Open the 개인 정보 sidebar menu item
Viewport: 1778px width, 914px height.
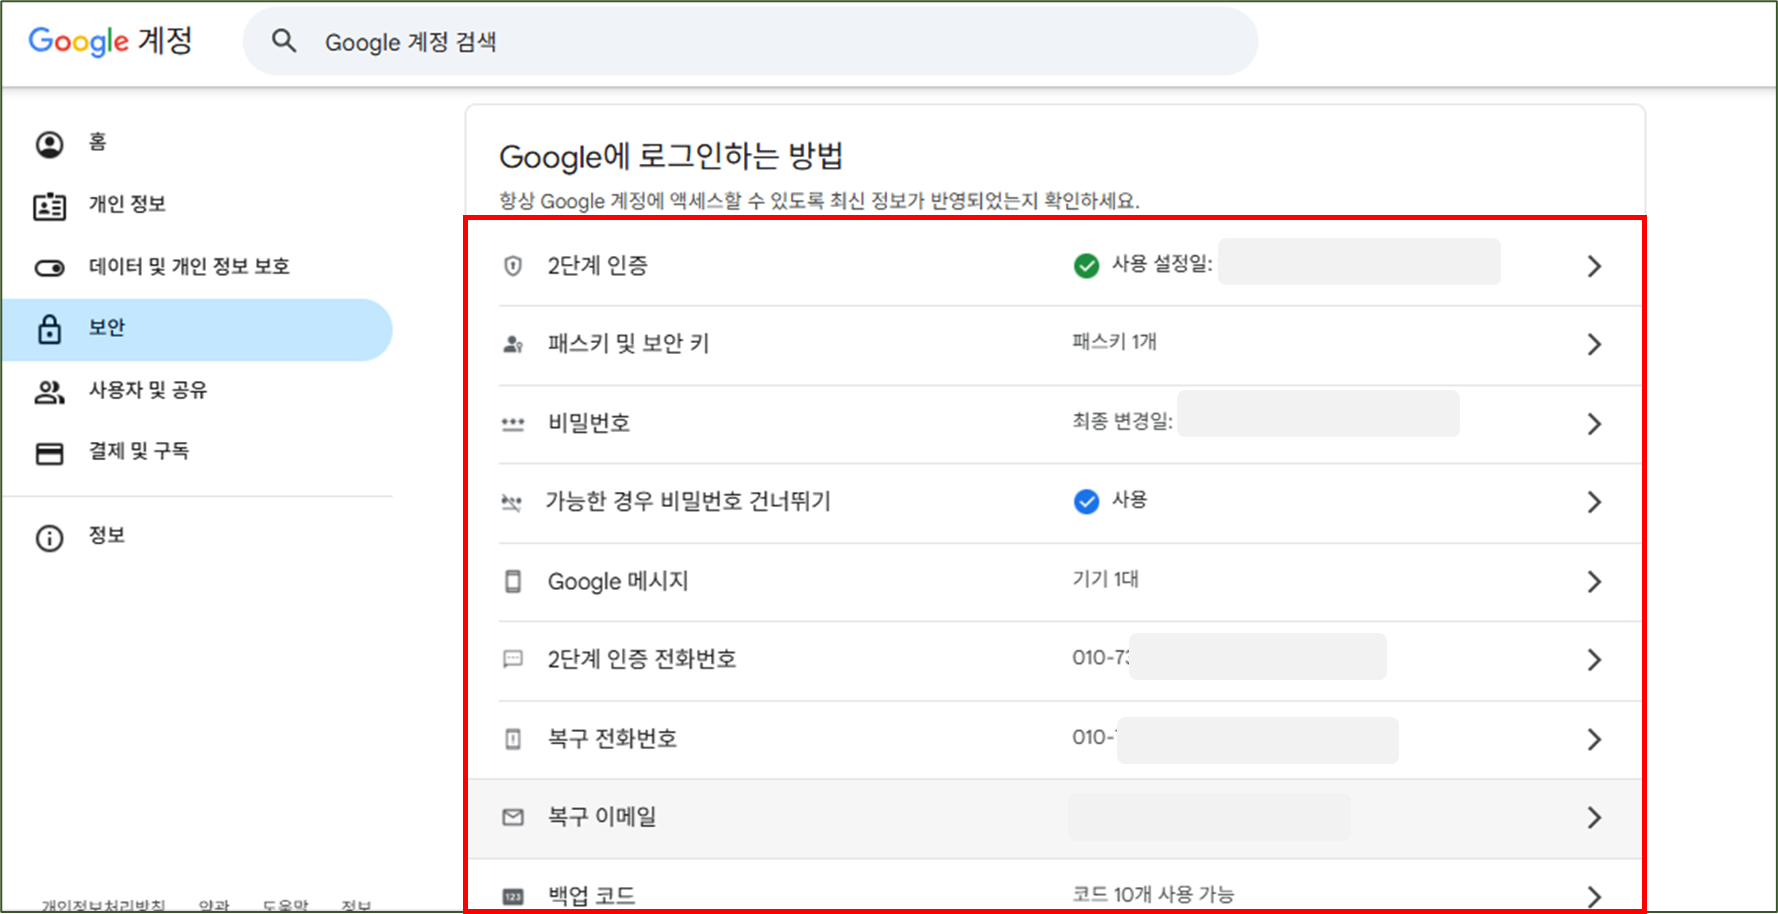click(x=126, y=204)
